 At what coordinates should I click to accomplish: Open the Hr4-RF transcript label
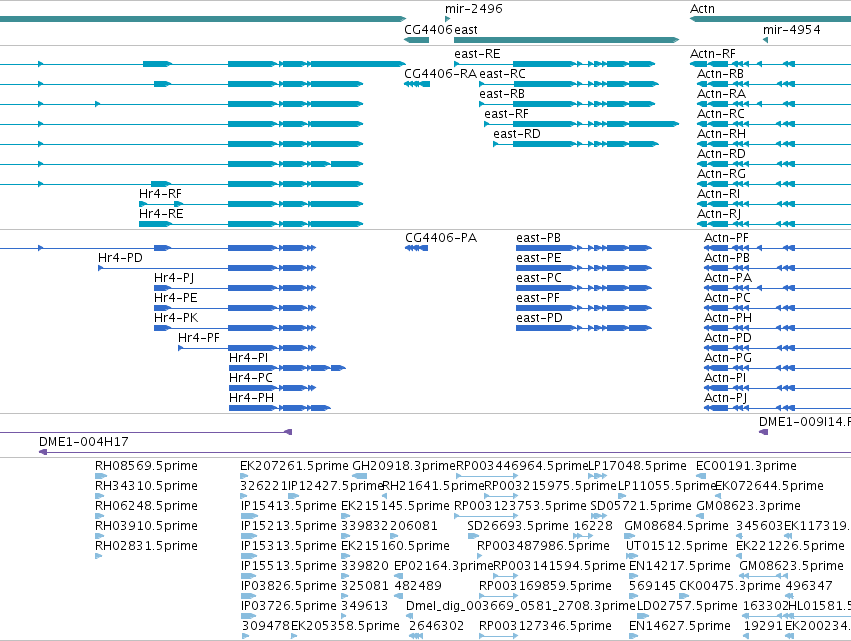coord(160,194)
